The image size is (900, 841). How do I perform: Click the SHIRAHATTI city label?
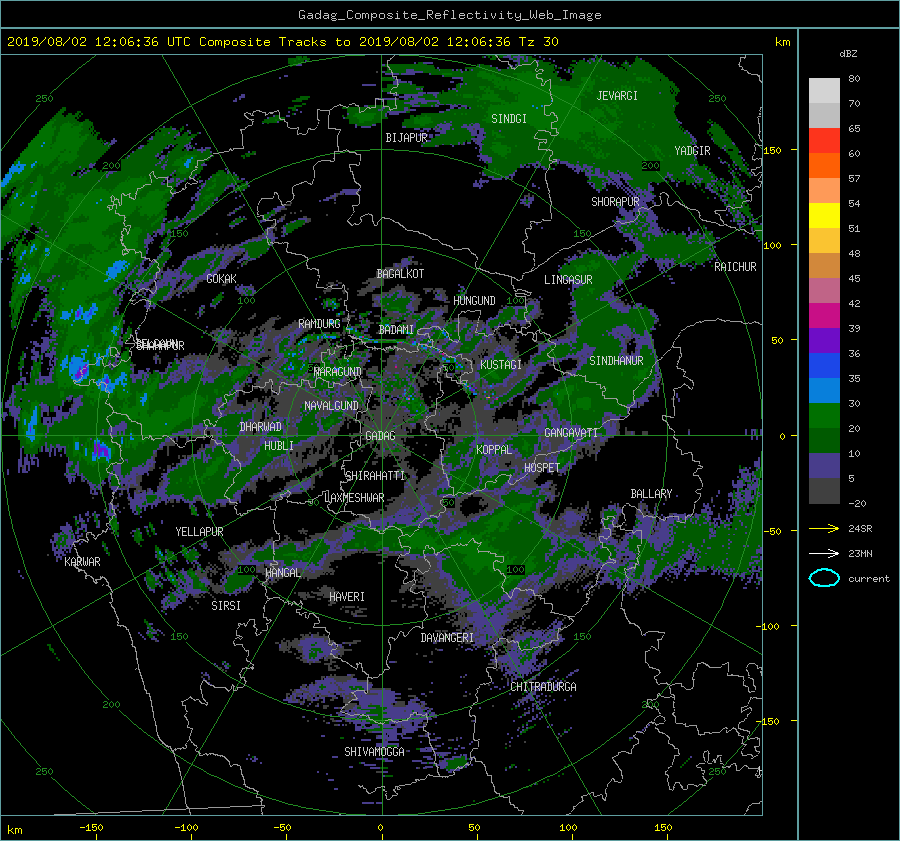(375, 476)
